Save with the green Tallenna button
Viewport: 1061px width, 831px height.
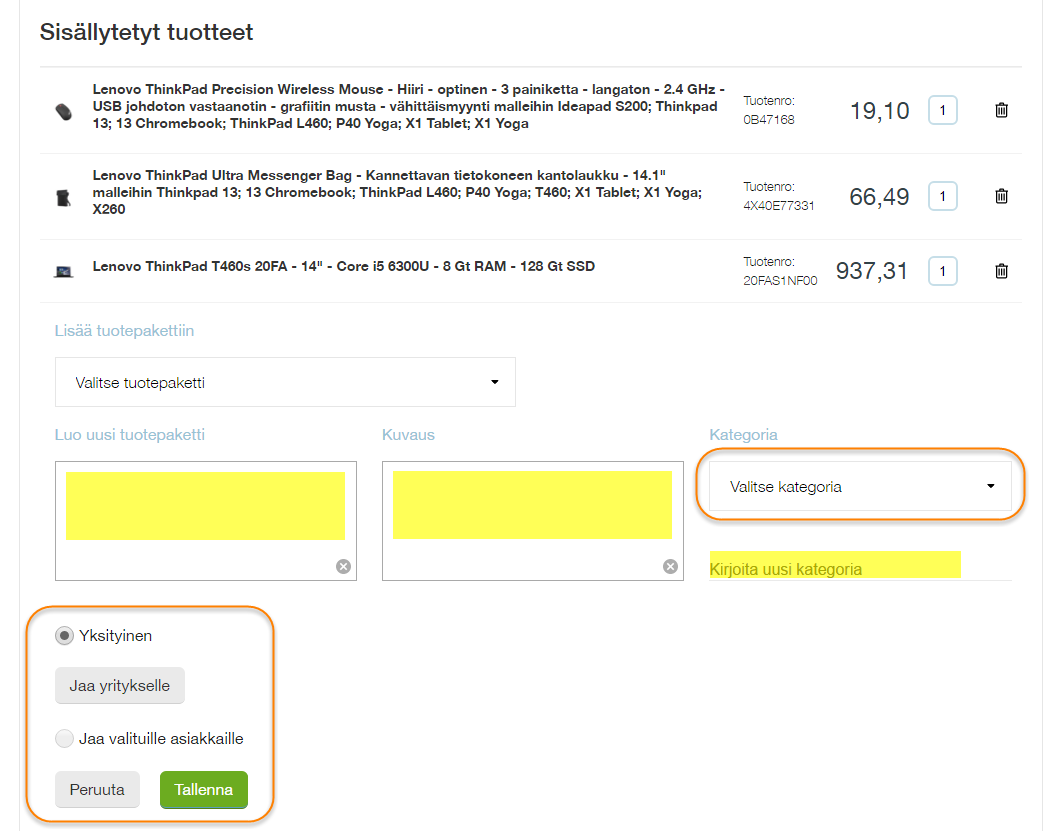tap(203, 789)
